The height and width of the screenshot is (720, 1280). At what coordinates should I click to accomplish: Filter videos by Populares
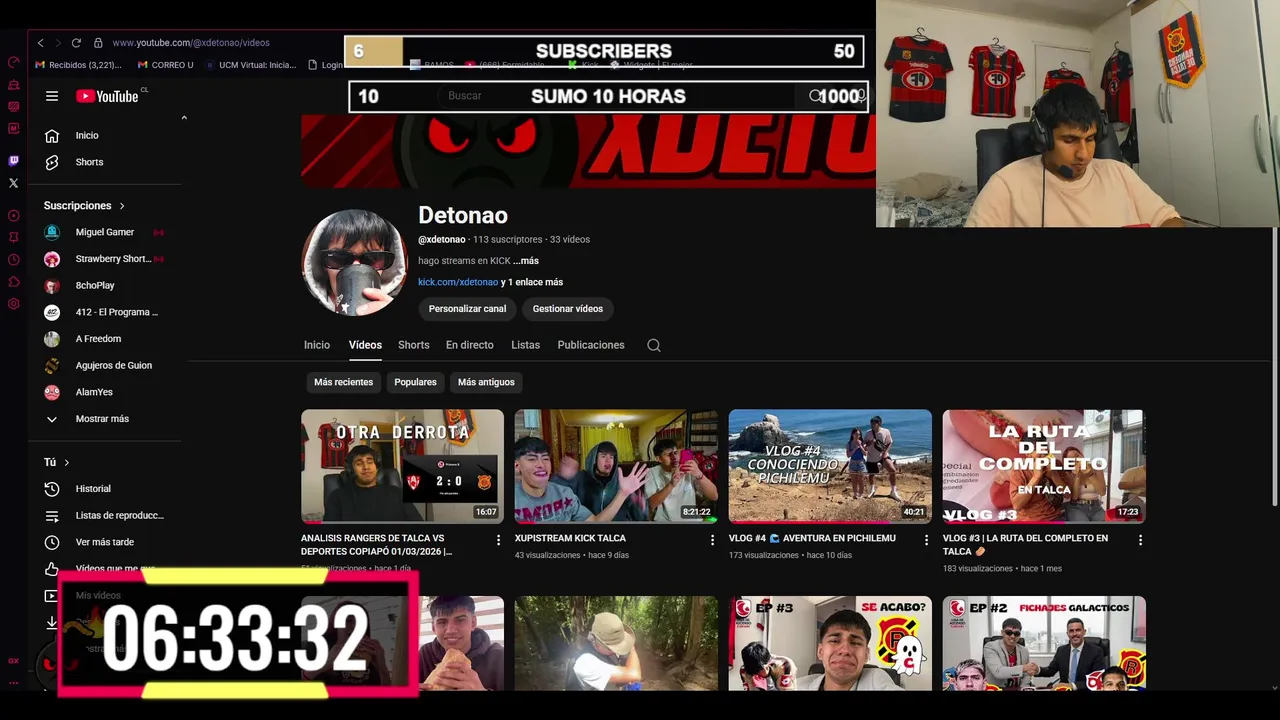(x=415, y=382)
